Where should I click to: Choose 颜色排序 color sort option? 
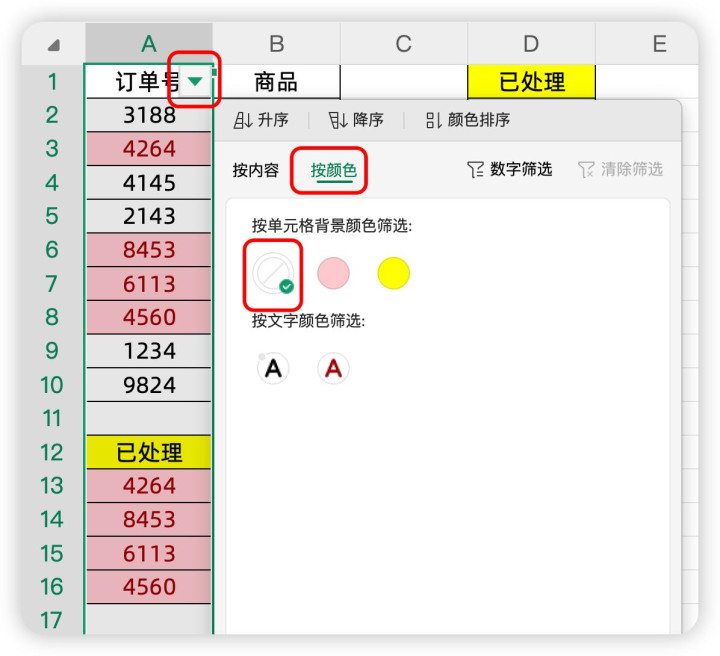[x=467, y=120]
